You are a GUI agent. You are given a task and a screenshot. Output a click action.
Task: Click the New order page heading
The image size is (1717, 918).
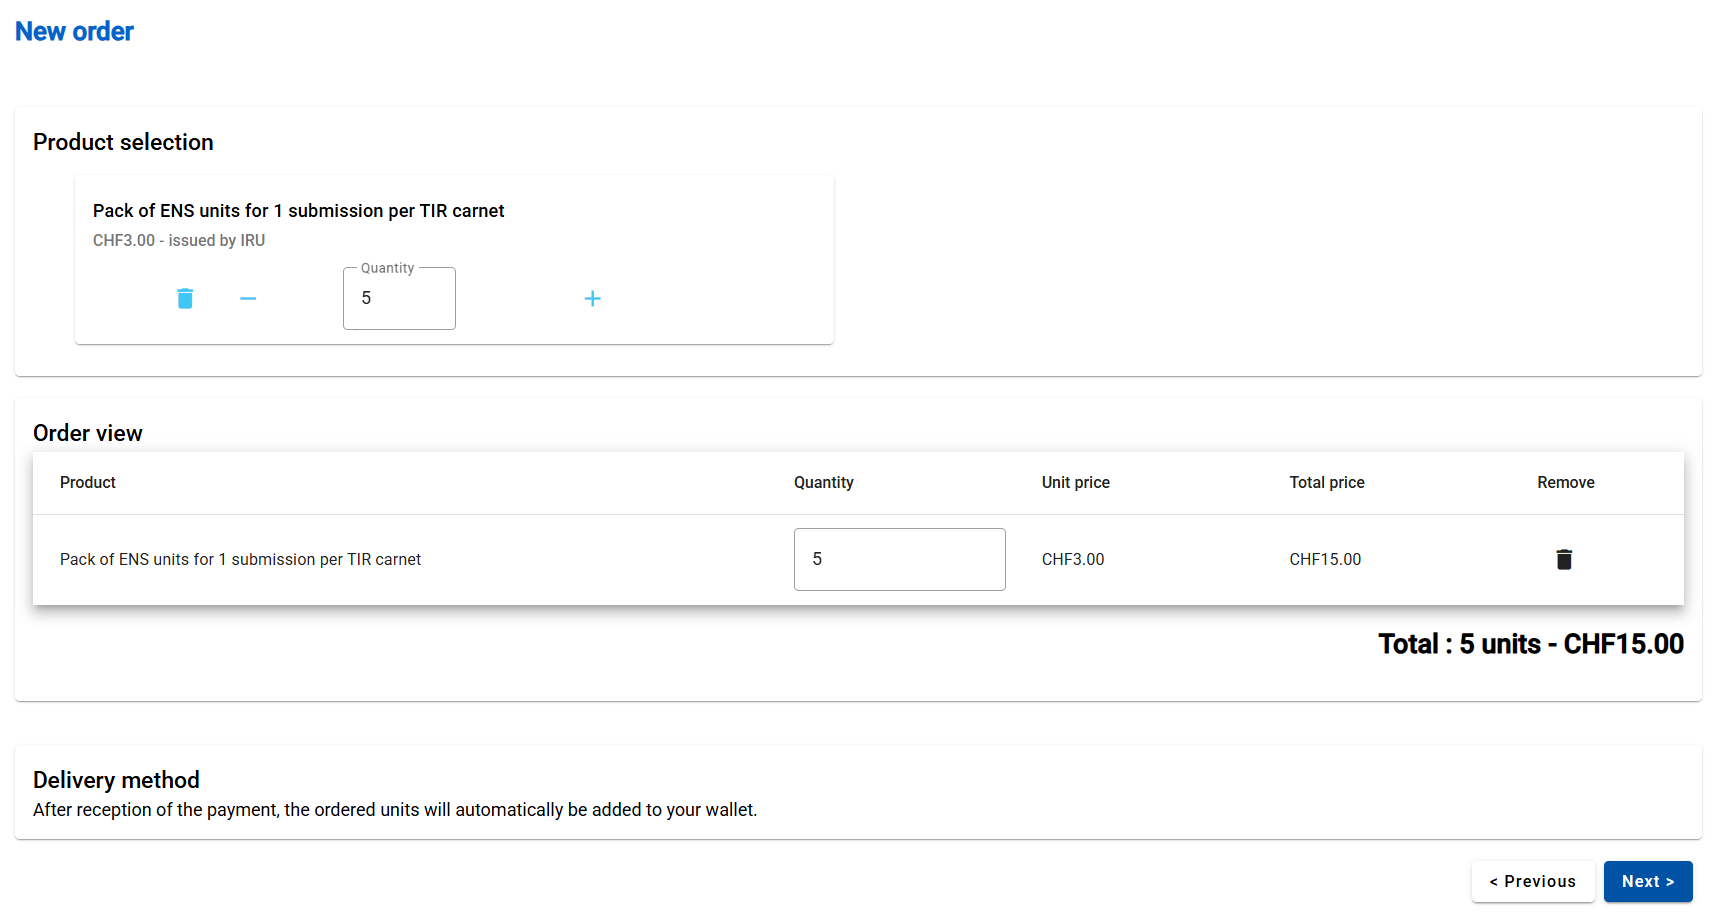pyautogui.click(x=74, y=32)
